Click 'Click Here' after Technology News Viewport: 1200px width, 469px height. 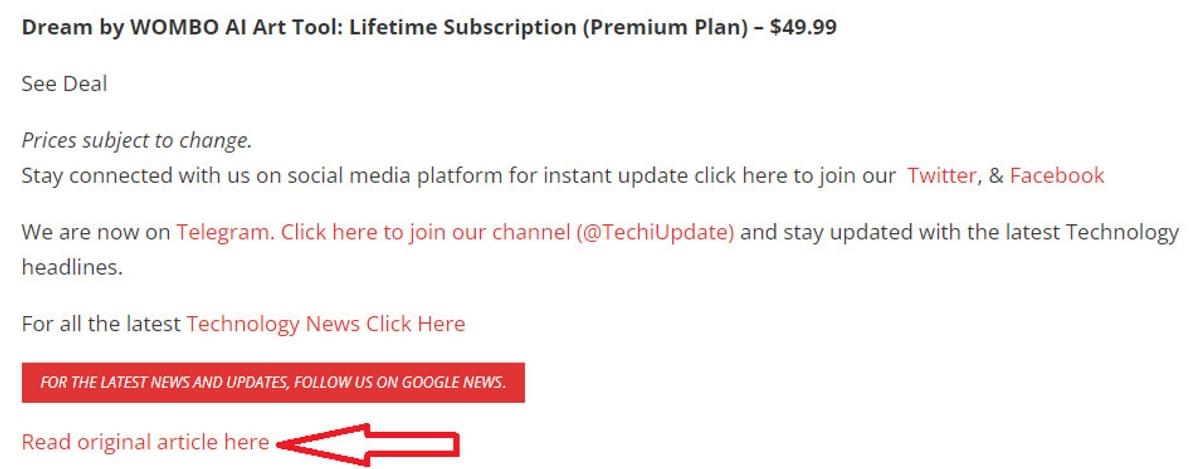(x=415, y=324)
